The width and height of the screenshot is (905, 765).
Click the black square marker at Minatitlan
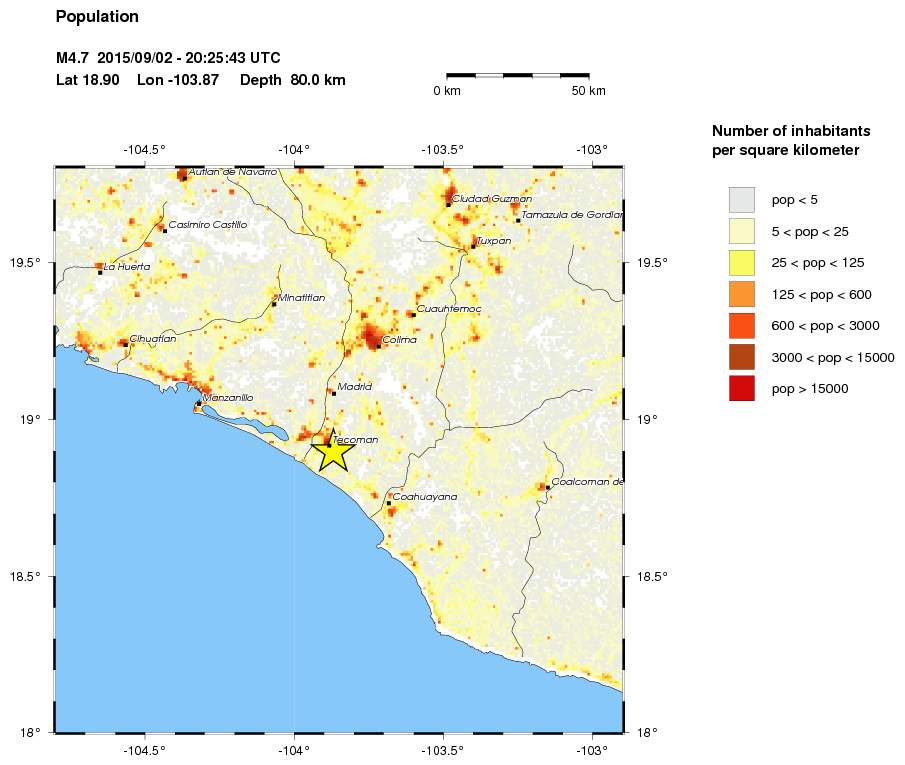(x=274, y=304)
